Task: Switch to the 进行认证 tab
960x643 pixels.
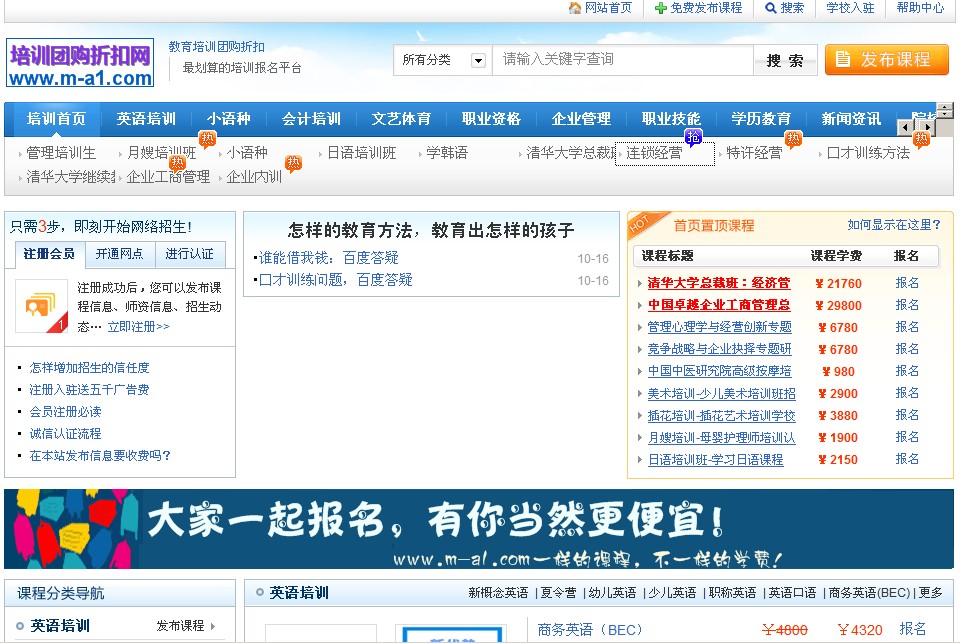Action: point(189,254)
